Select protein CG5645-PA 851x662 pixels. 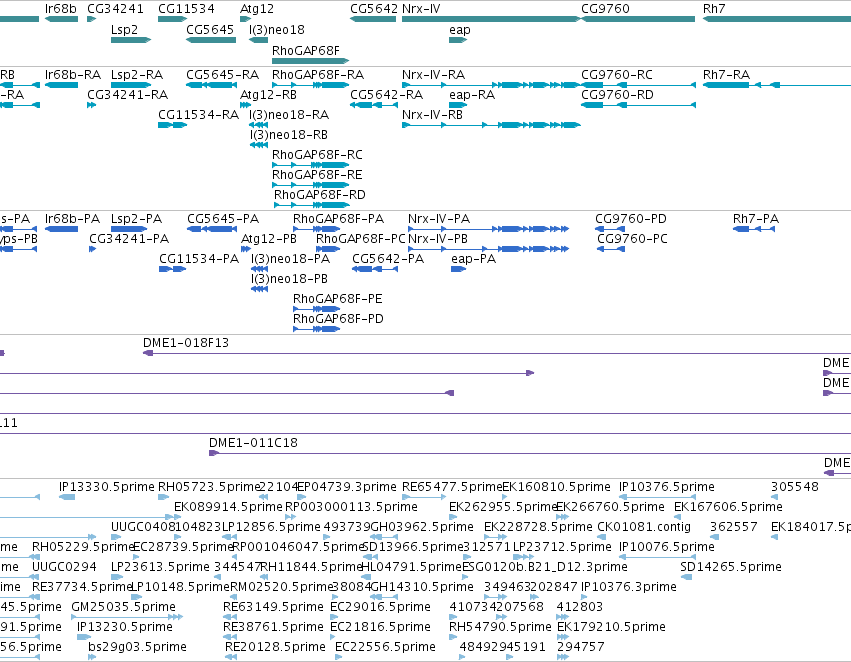[223, 219]
